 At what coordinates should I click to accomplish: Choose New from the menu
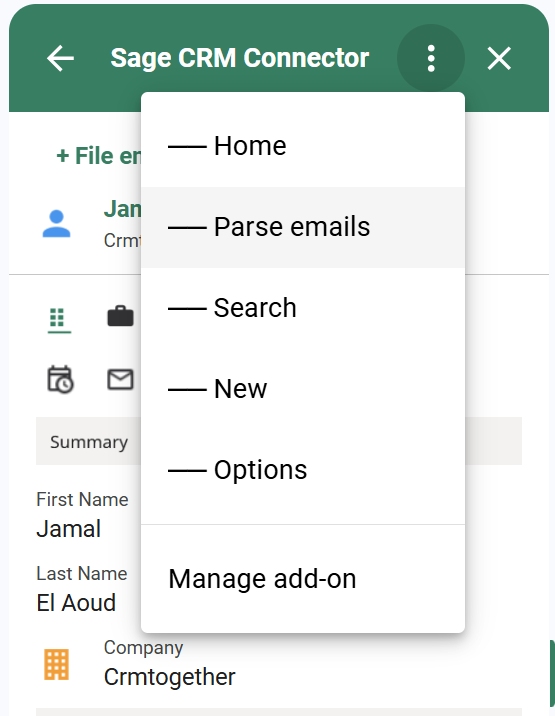point(303,389)
